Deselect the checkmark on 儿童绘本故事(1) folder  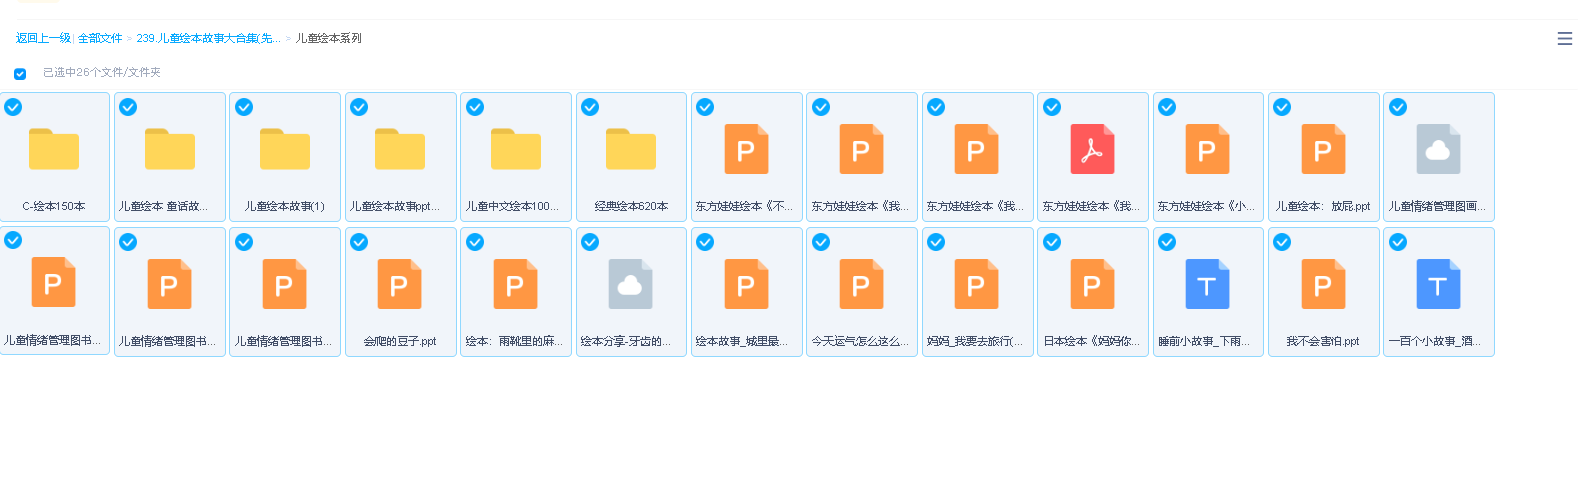(x=244, y=107)
